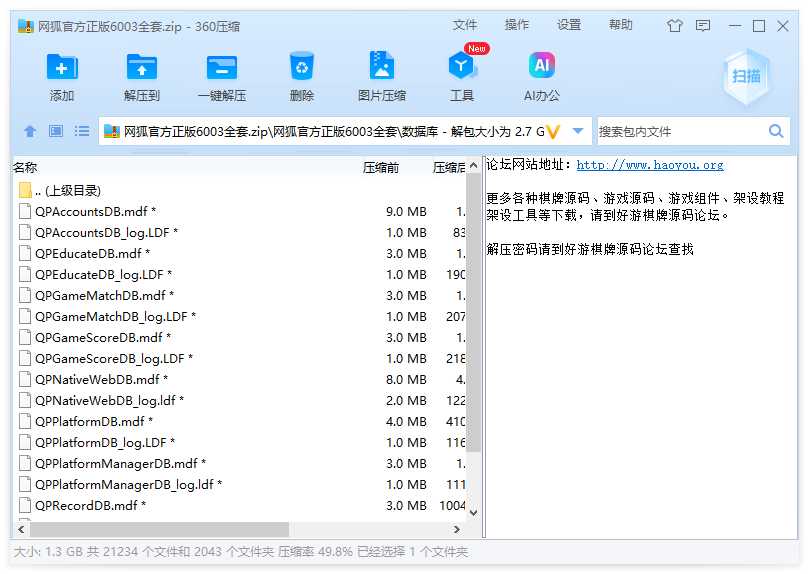This screenshot has height=574, width=809.
Task: Open the 图片压缩 image compression tool
Action: [x=382, y=65]
